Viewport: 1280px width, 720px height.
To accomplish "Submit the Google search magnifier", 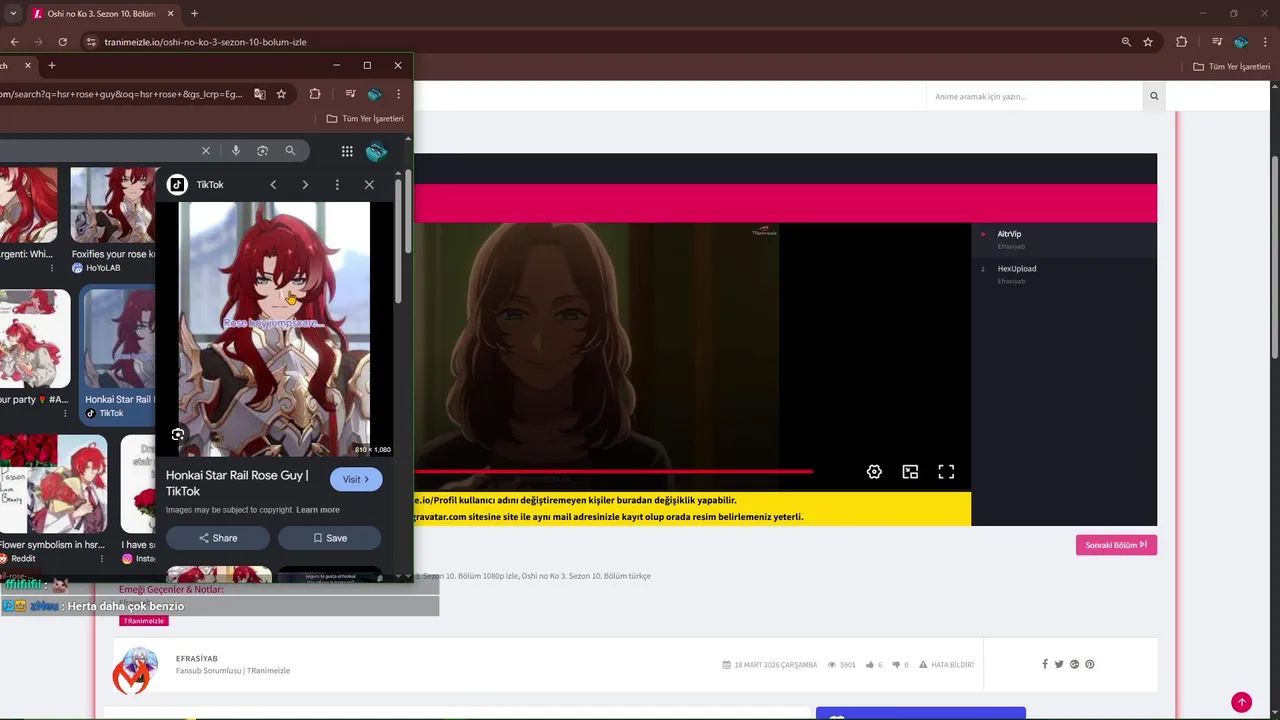I will tap(290, 151).
